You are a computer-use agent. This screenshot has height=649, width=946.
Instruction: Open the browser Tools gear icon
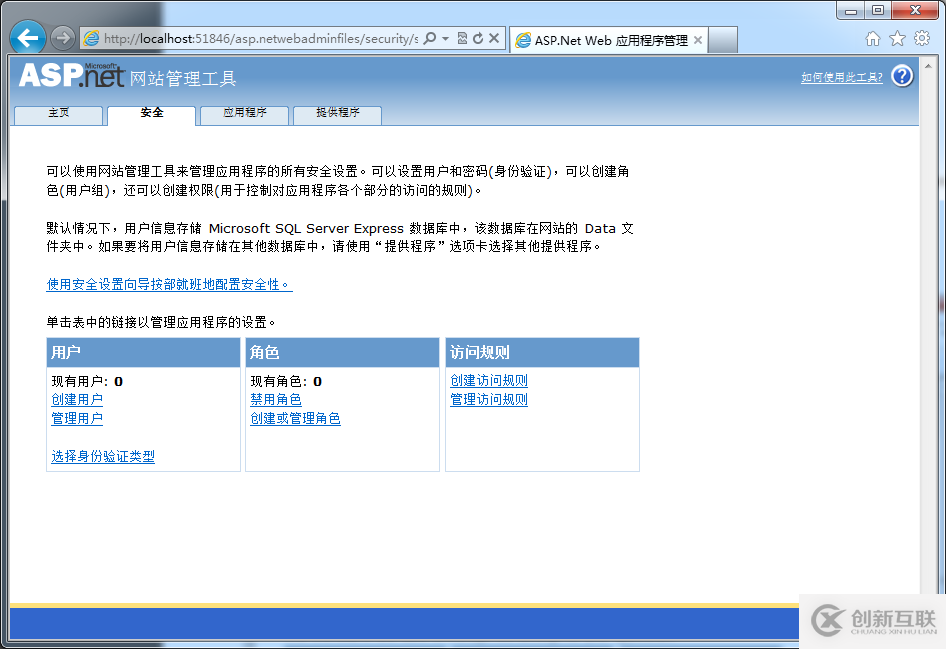(x=922, y=39)
